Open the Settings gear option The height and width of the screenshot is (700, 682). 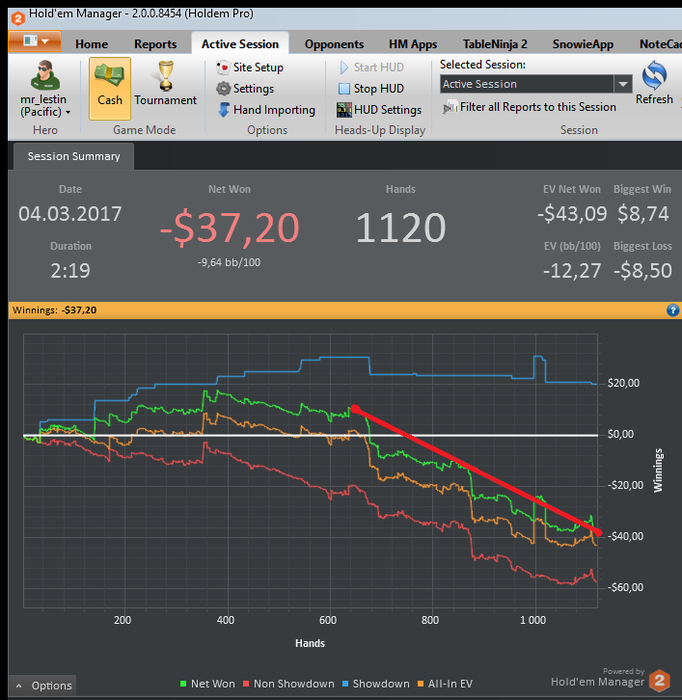(245, 89)
